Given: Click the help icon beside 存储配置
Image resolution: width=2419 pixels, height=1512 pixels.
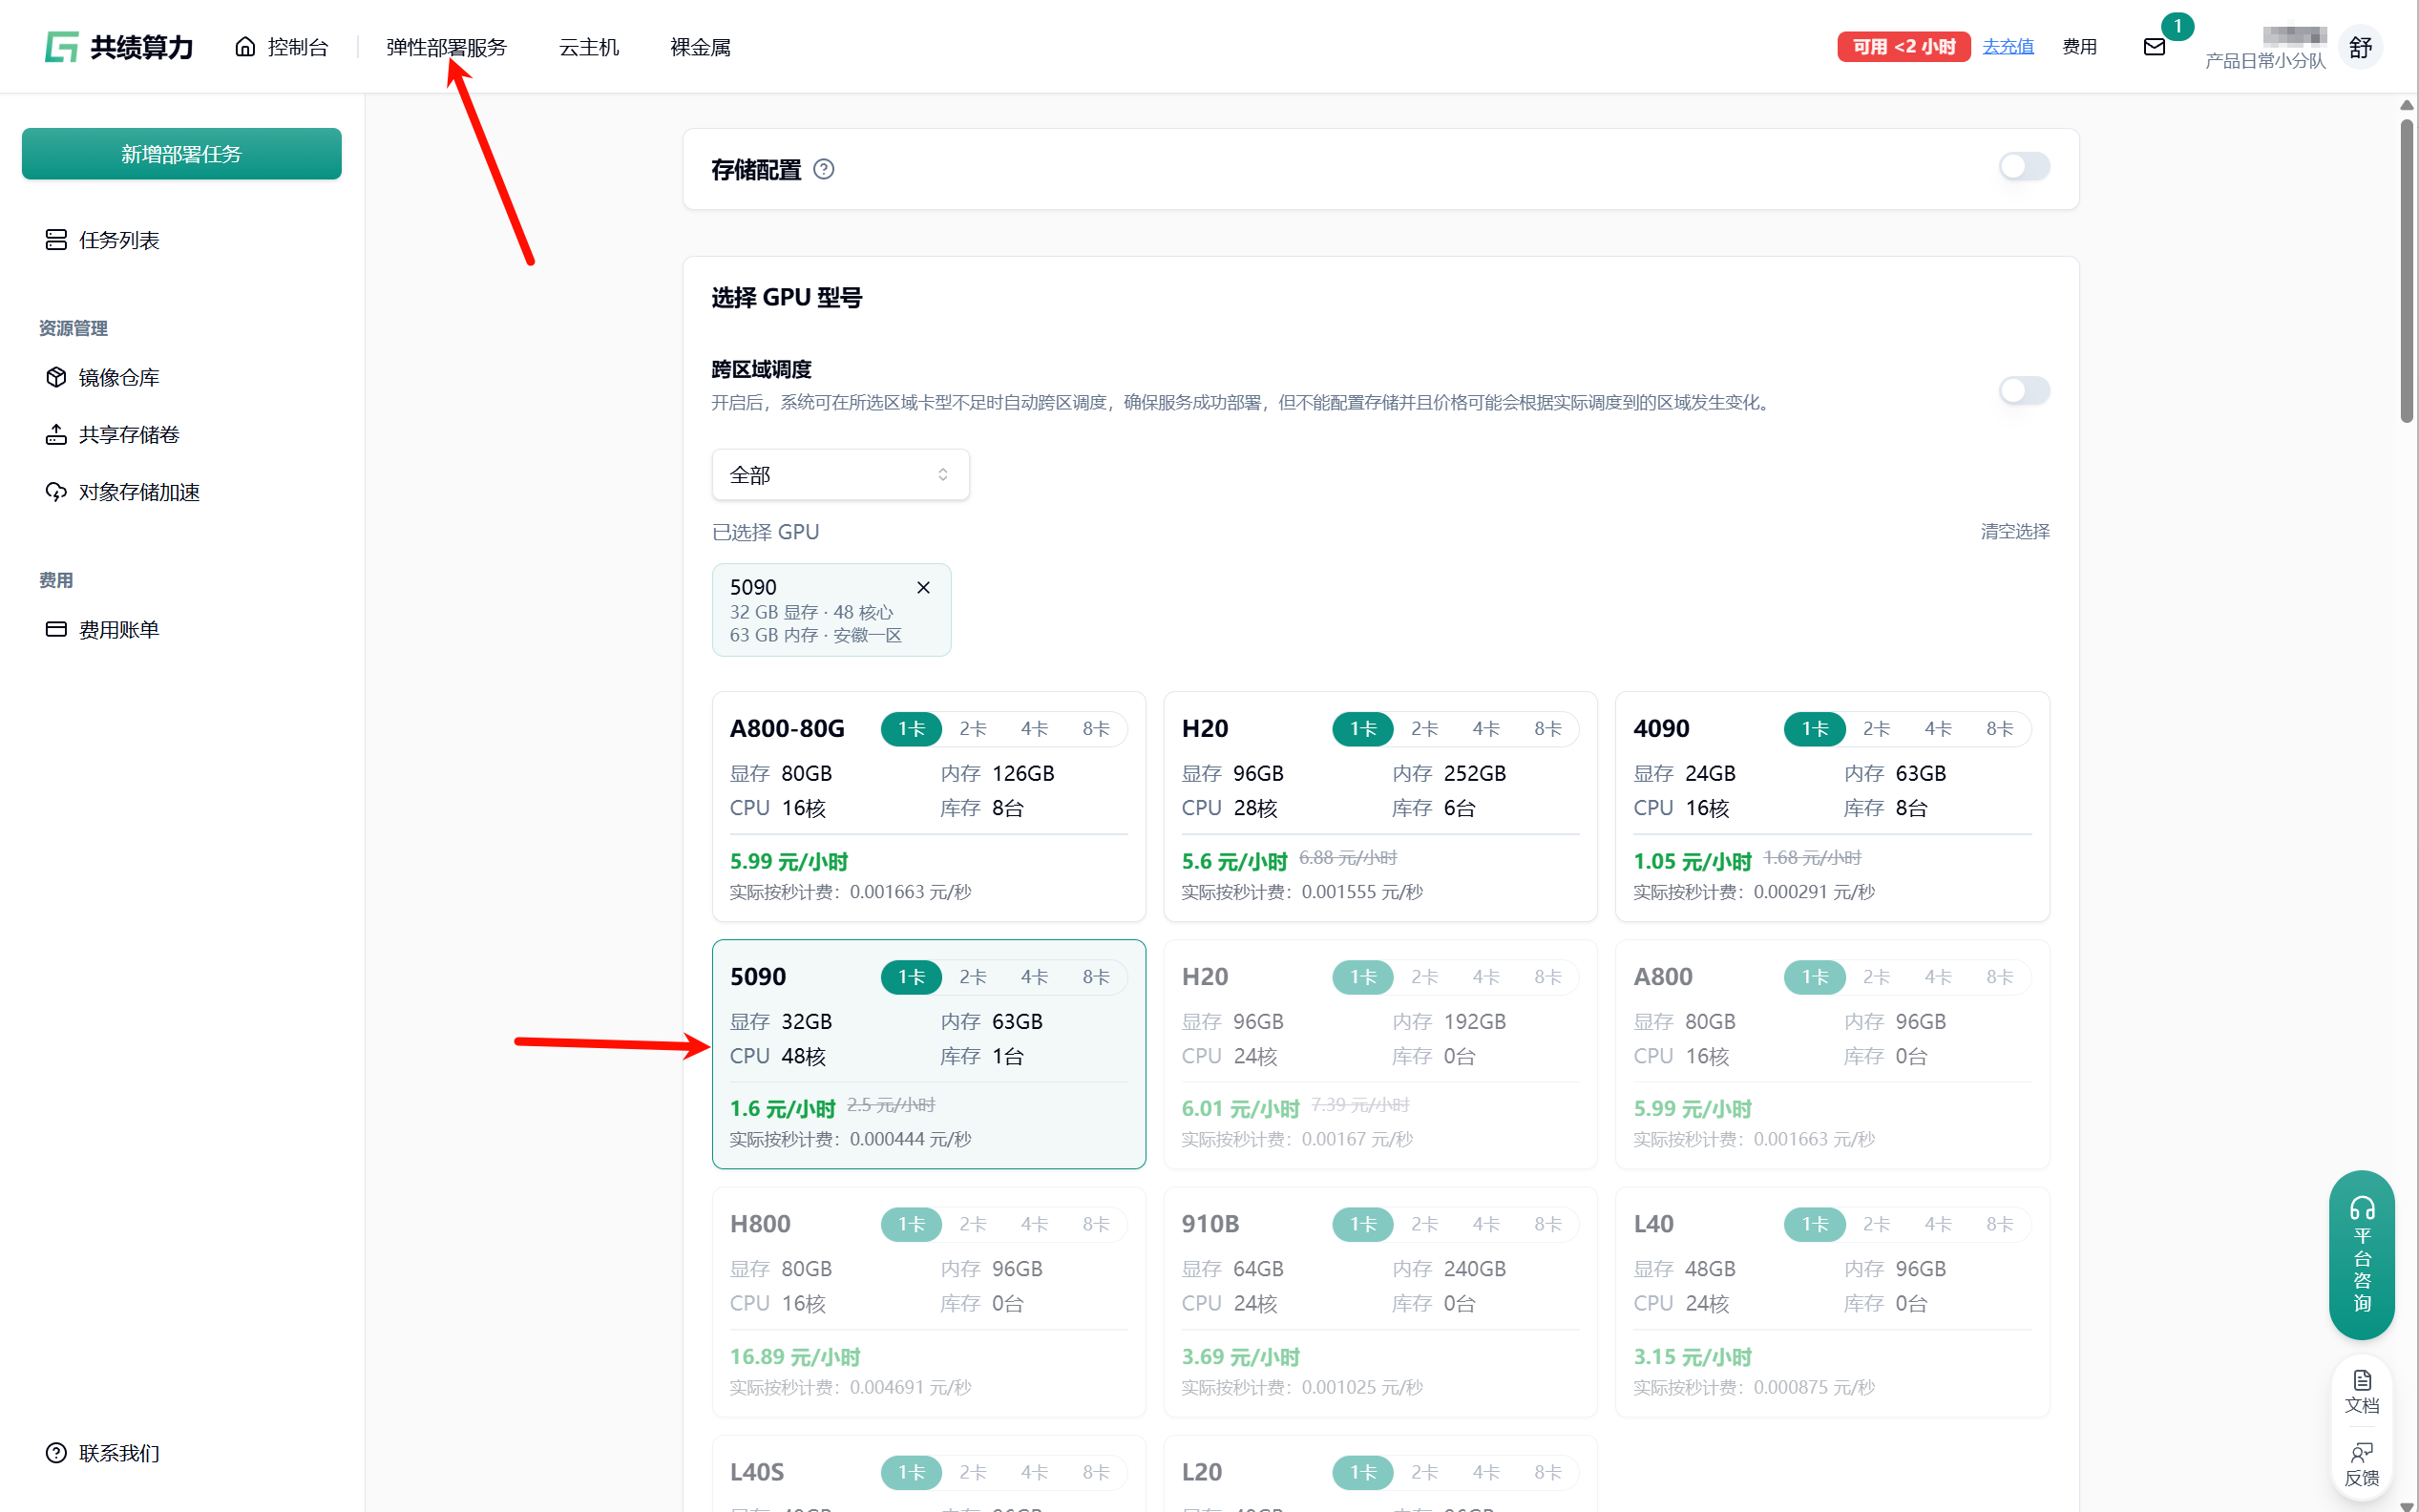Looking at the screenshot, I should tap(823, 170).
